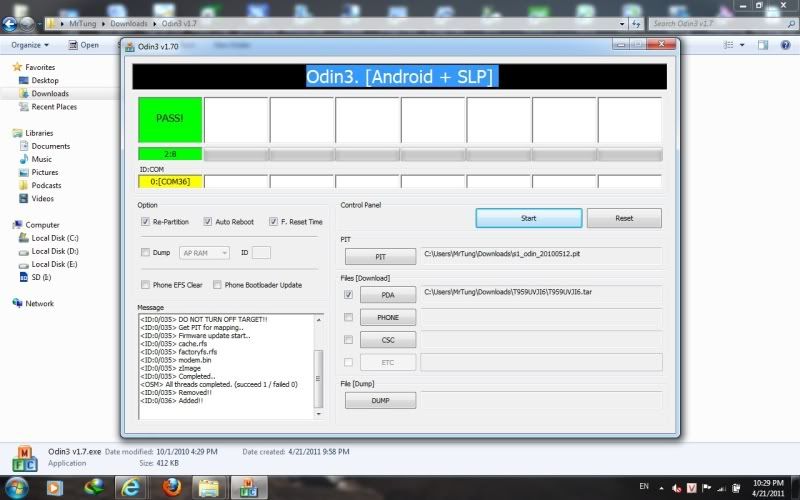Open Explorer help icon
Image resolution: width=800 pixels, height=500 pixels.
[x=785, y=45]
